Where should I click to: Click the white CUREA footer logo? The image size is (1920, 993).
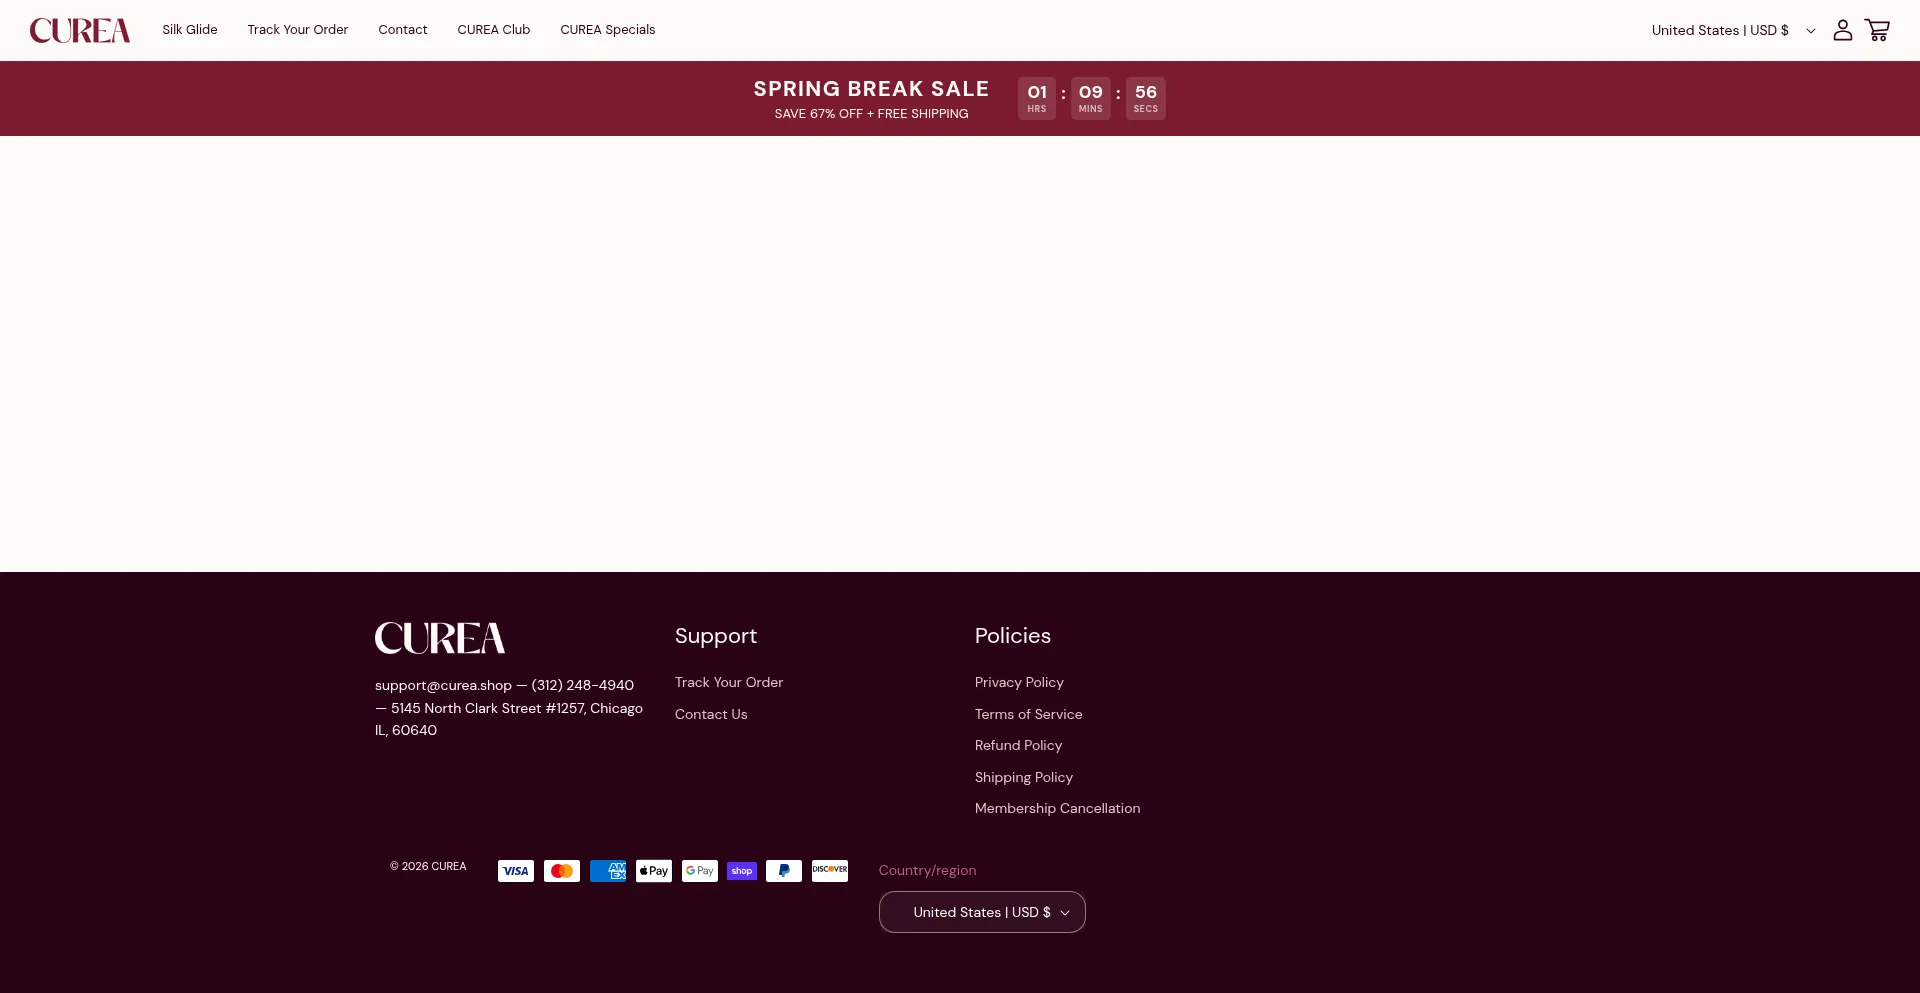[440, 638]
